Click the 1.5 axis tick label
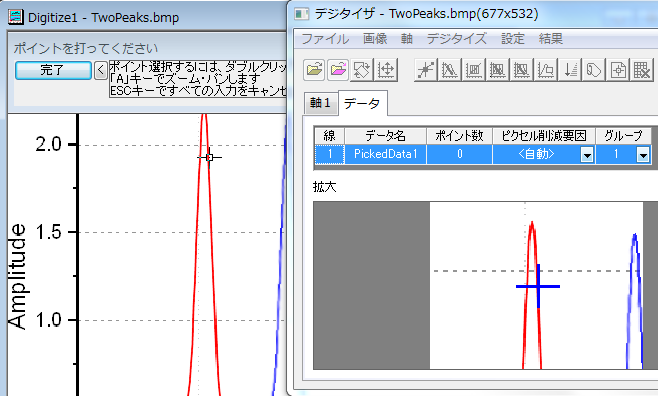This screenshot has width=658, height=396. pos(49,232)
